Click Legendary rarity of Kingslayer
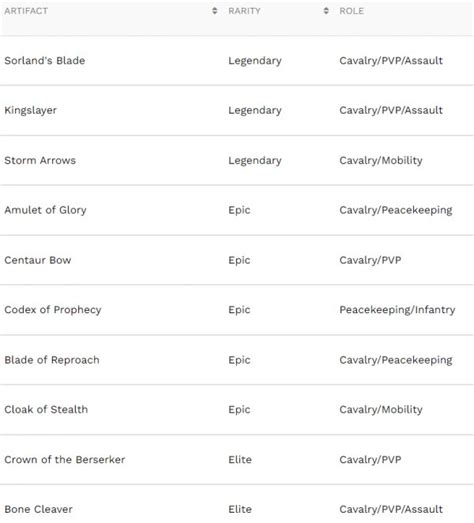The height and width of the screenshot is (523, 474). coord(255,110)
